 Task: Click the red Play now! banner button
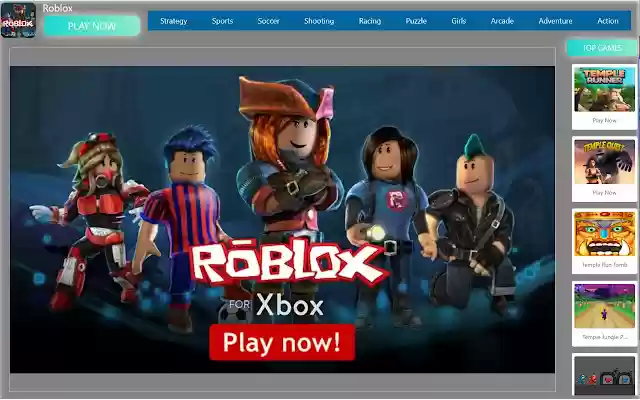(x=282, y=342)
